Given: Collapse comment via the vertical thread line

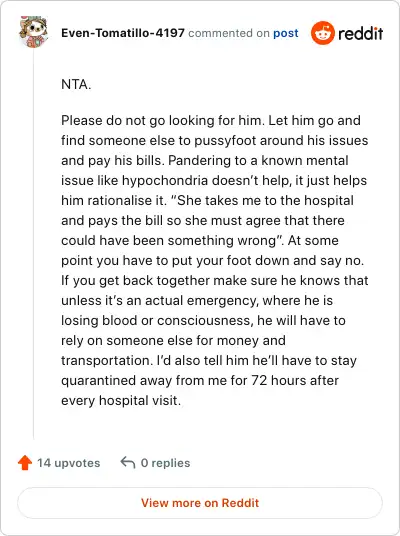Looking at the screenshot, I should 34,244.
